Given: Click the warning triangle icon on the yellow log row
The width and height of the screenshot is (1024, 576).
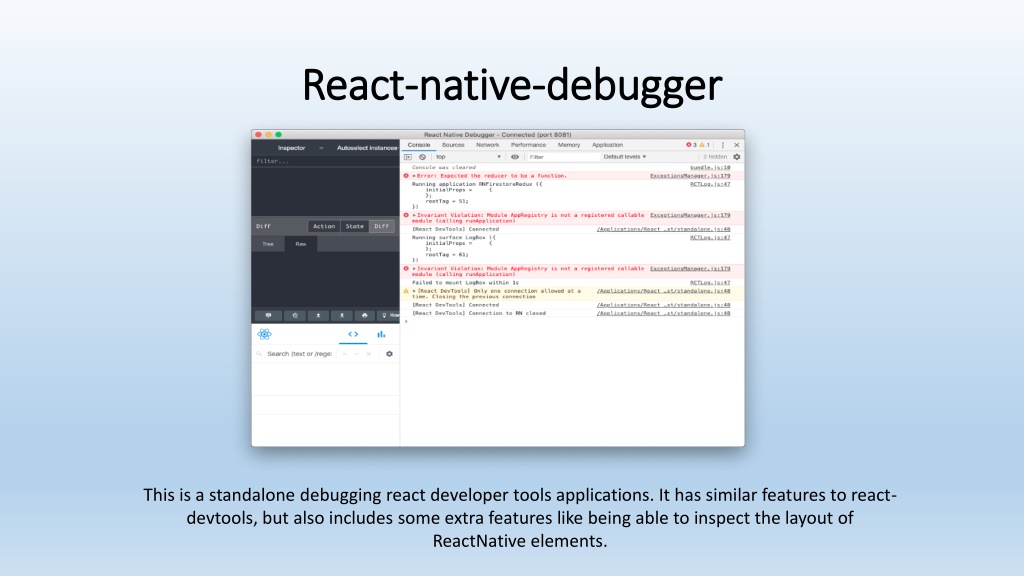Looking at the screenshot, I should click(x=406, y=291).
